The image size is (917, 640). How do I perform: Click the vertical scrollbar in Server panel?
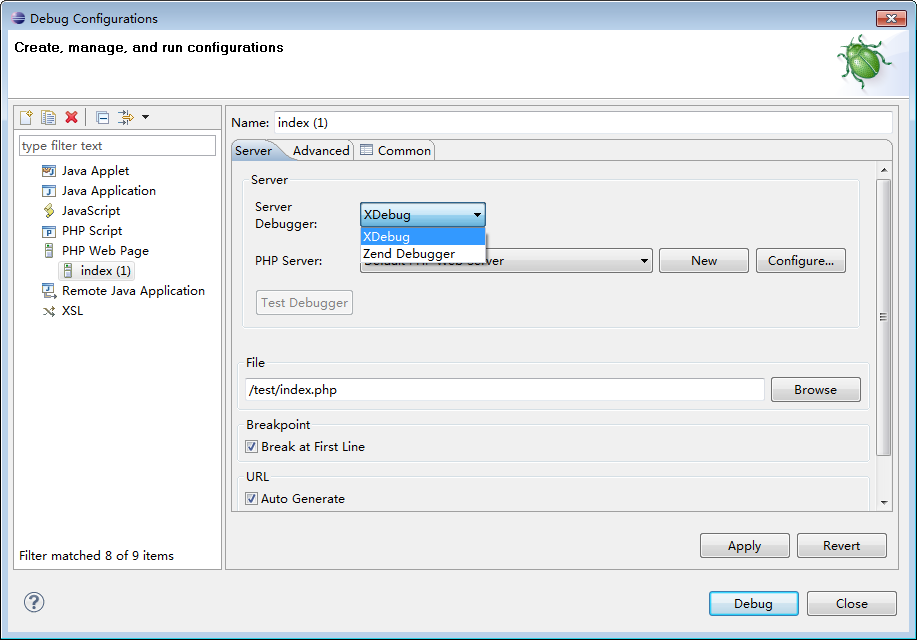pos(883,317)
